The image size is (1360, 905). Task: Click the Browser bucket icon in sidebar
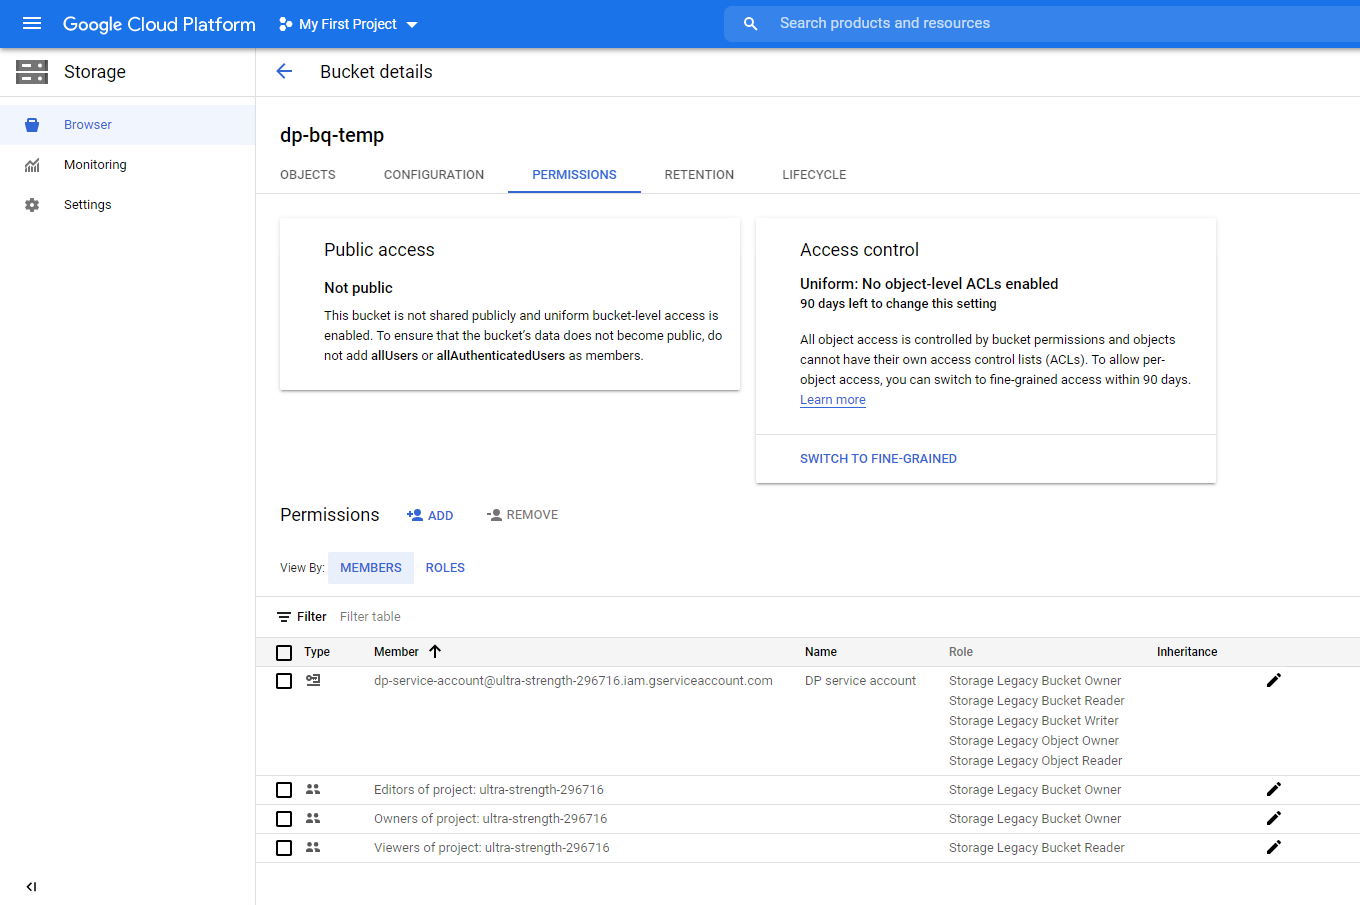point(32,125)
